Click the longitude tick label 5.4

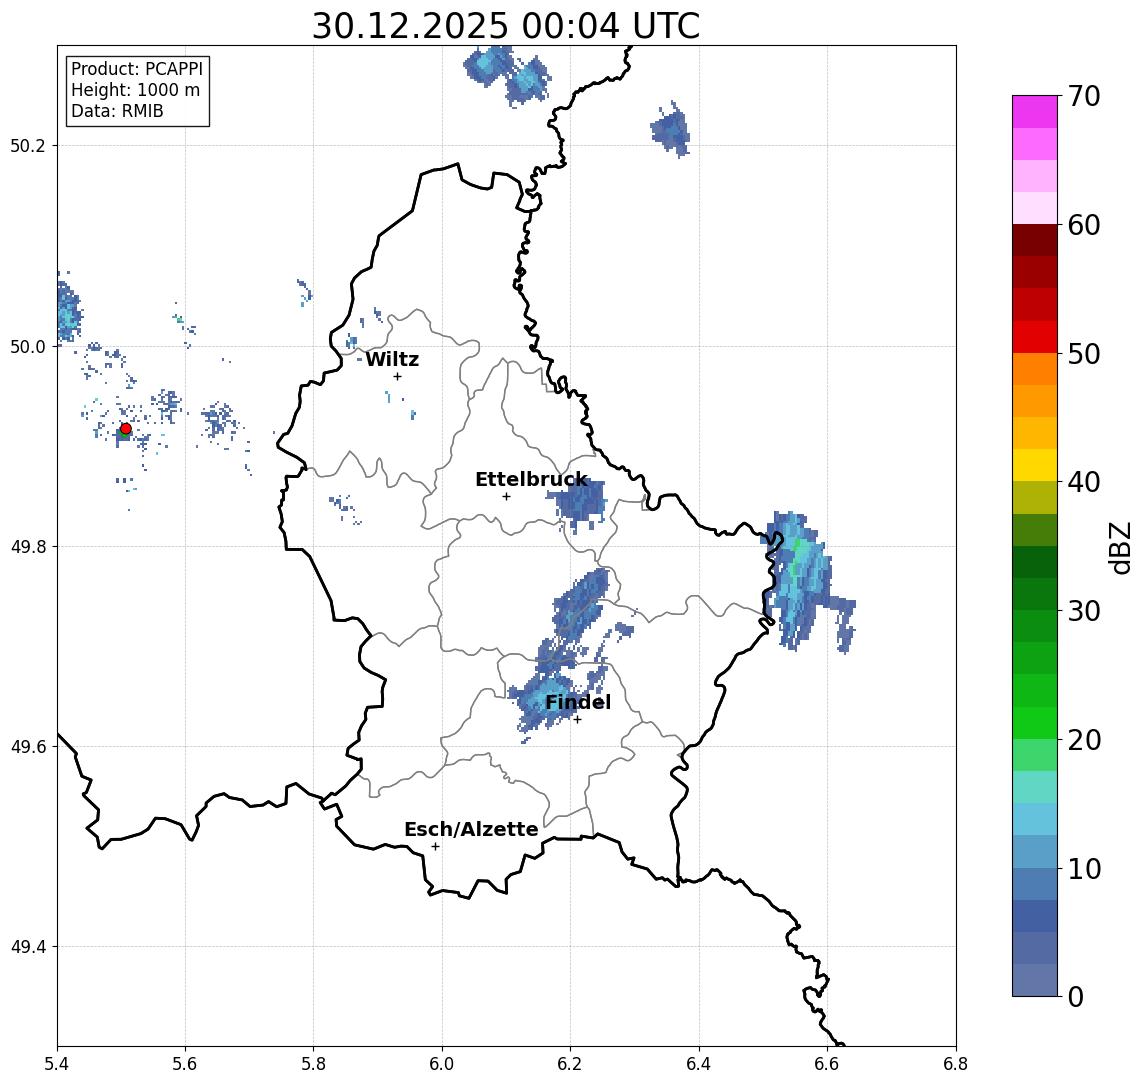click(57, 1064)
